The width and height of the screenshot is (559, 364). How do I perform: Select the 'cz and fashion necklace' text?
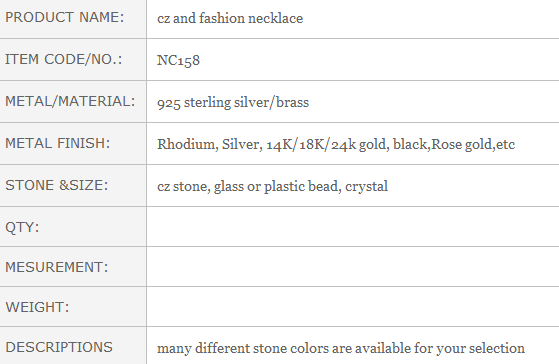click(x=230, y=18)
